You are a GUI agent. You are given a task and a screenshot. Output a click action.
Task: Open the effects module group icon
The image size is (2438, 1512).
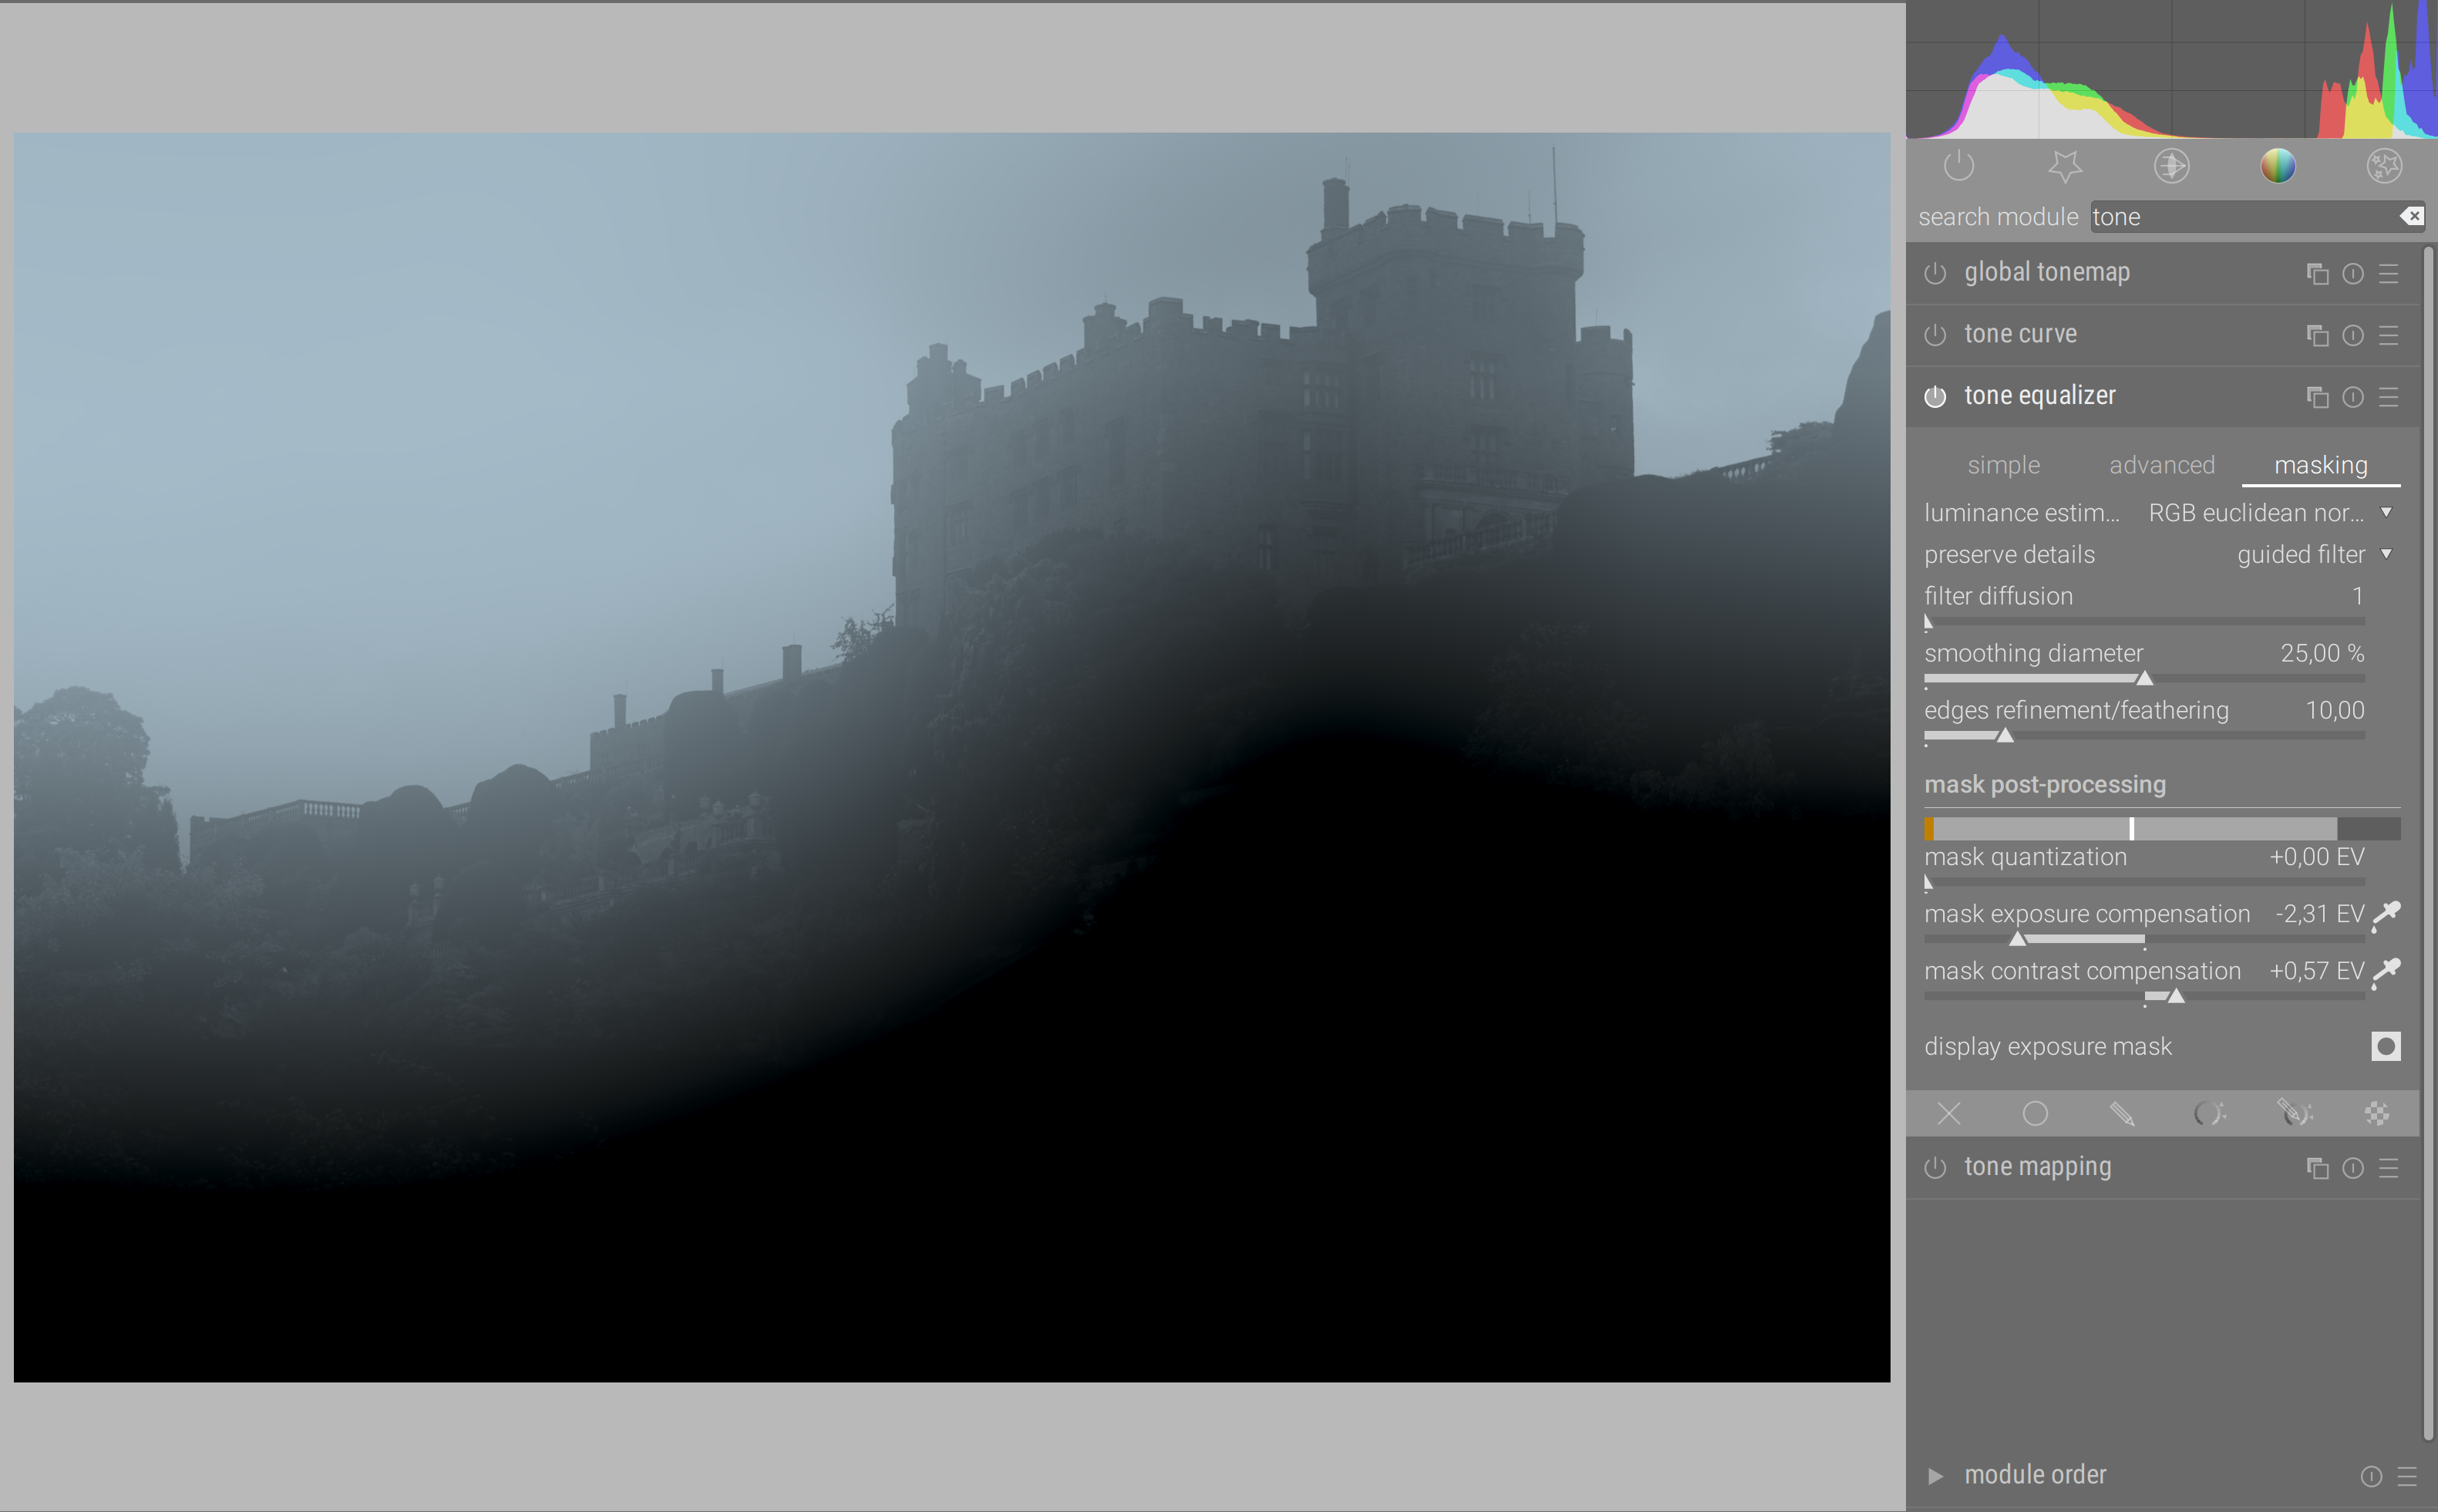[x=2384, y=165]
